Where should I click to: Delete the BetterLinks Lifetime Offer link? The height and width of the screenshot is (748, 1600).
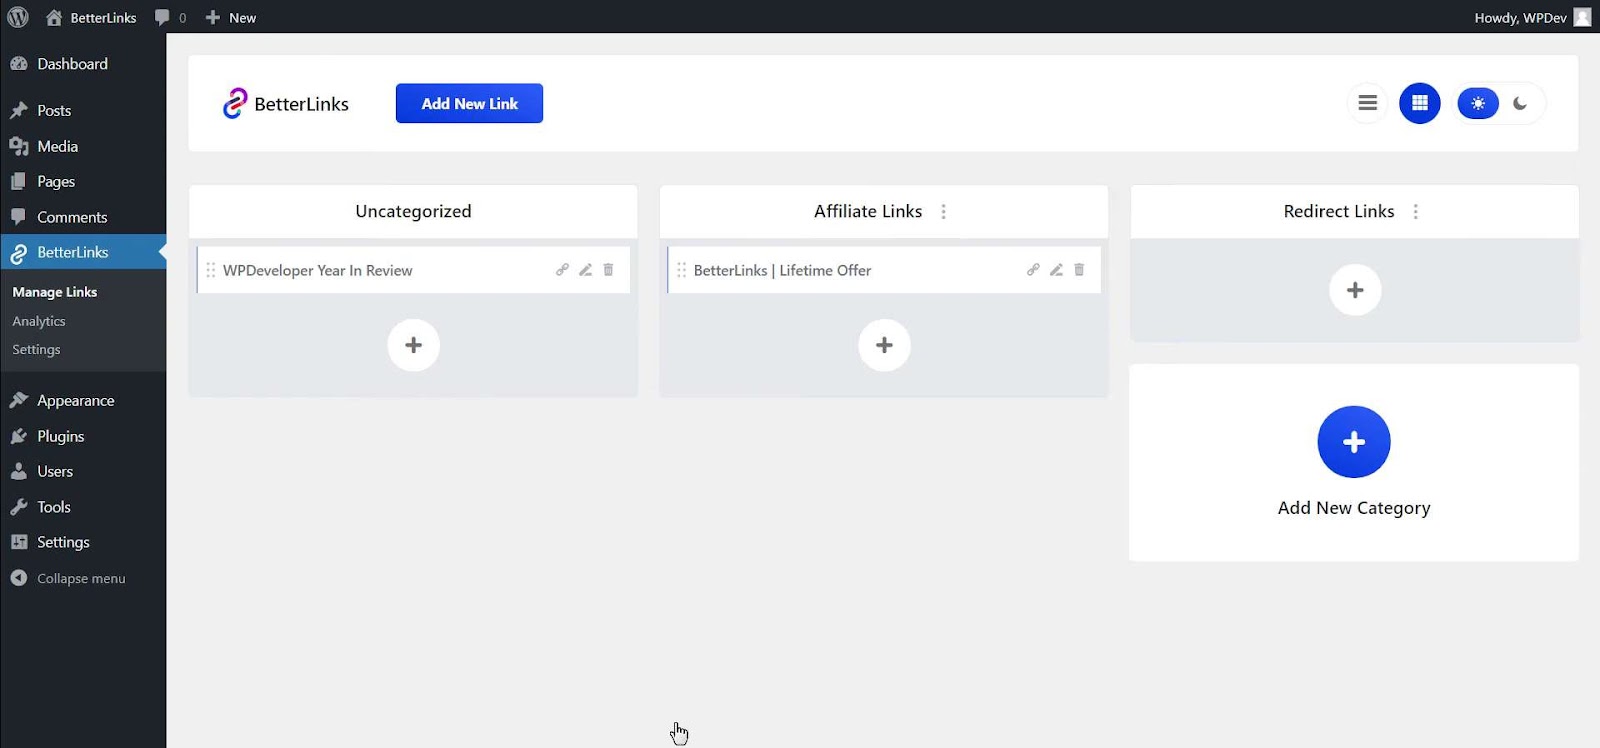coord(1079,270)
